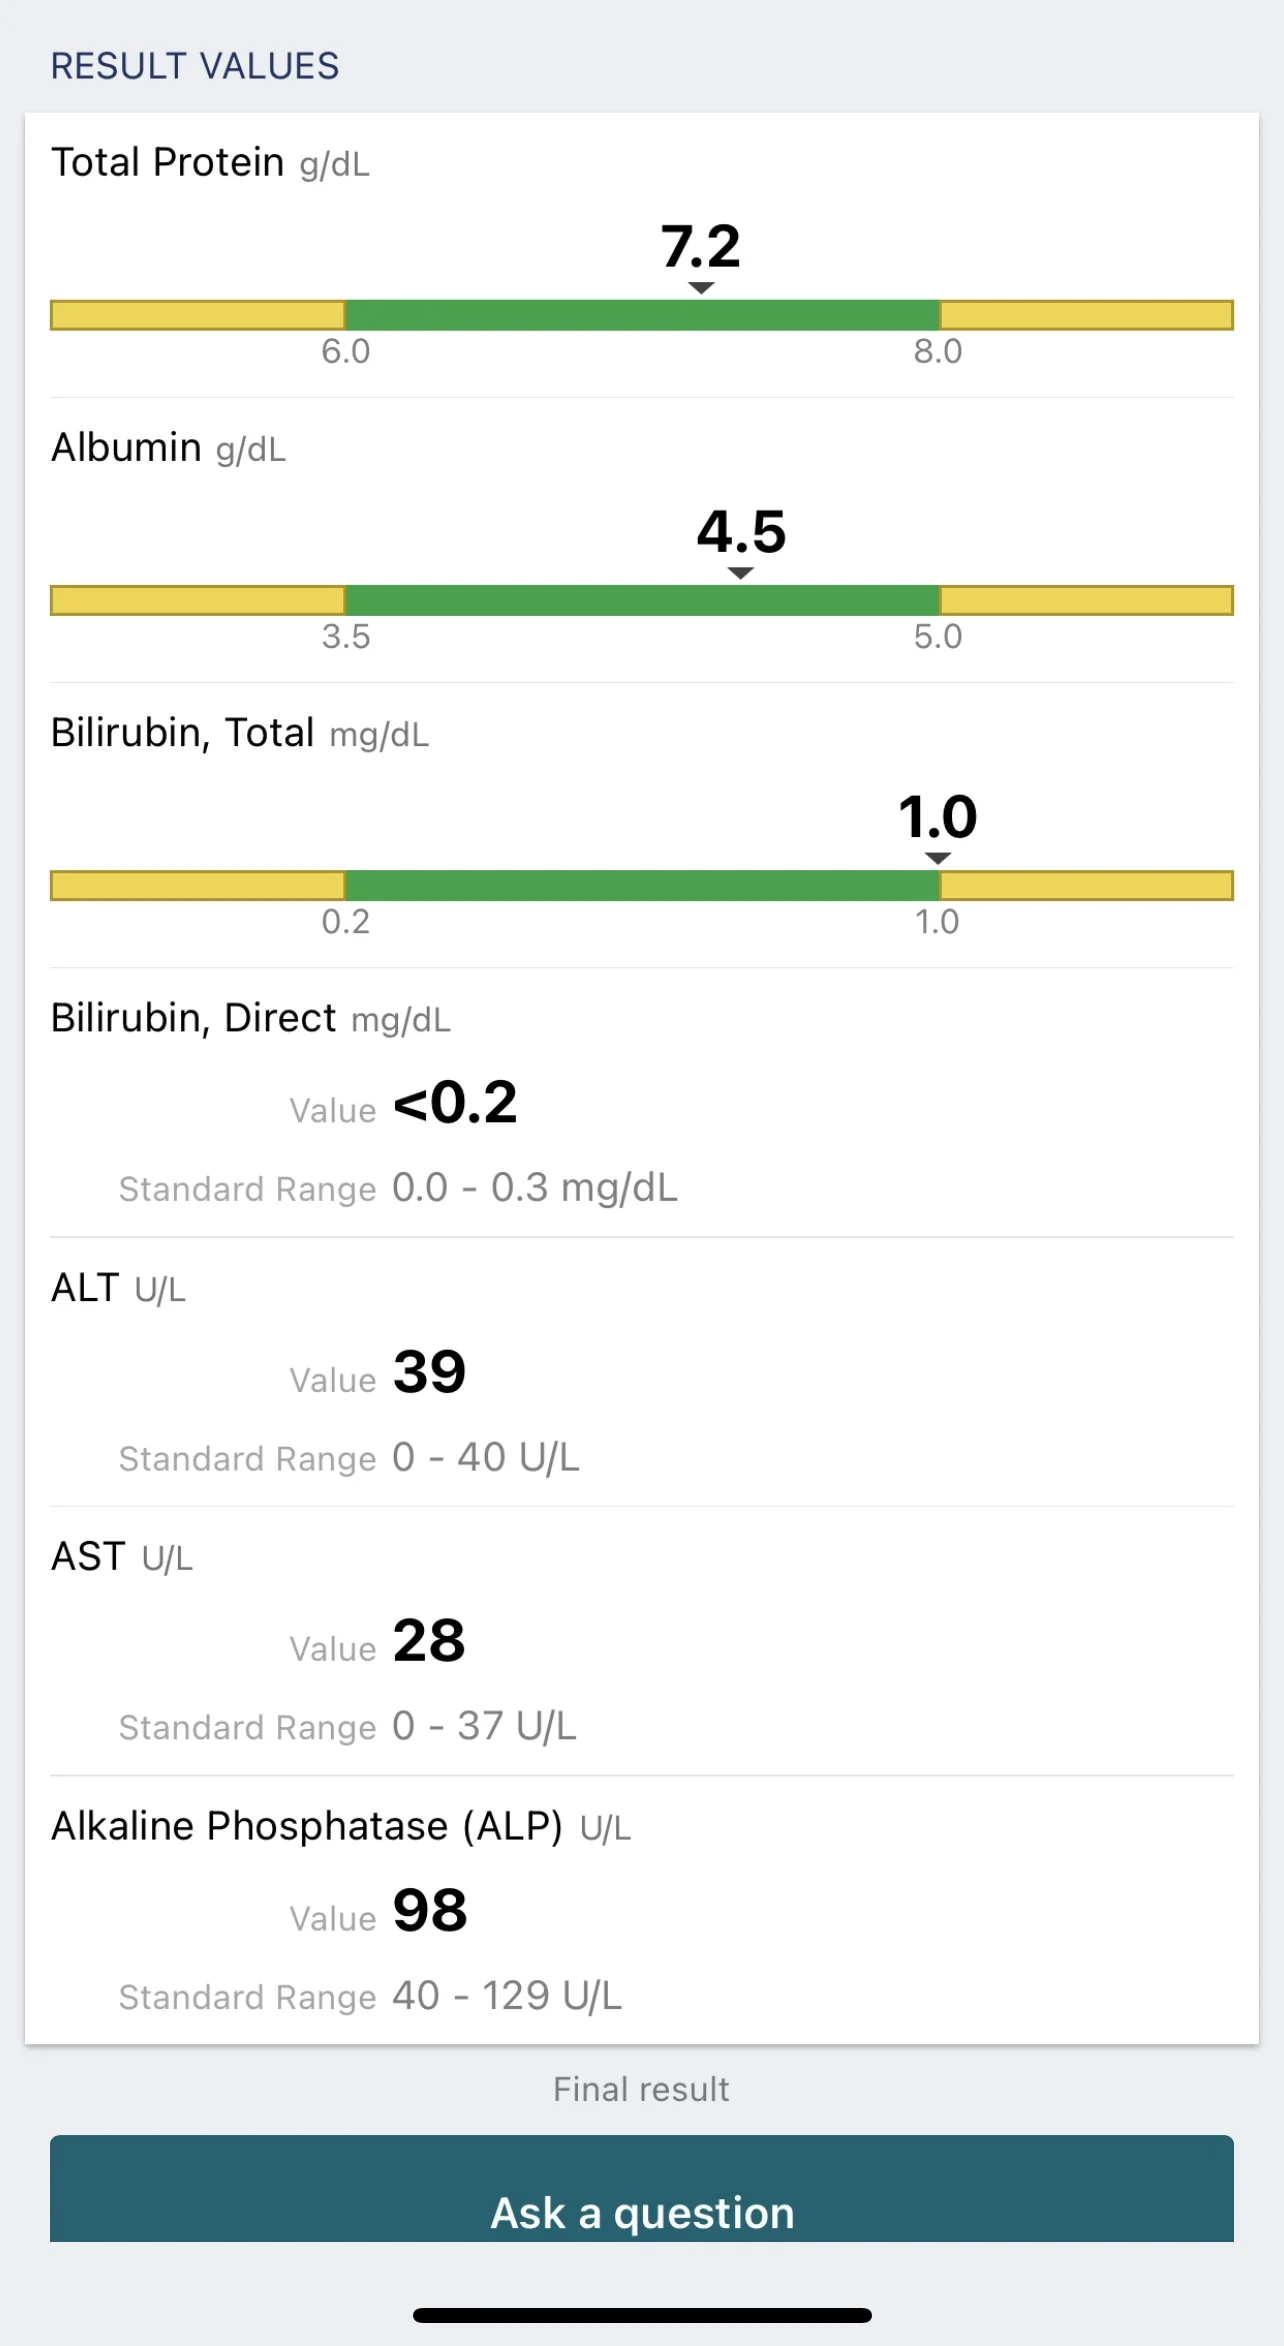Tap the Bilirubin Total range bar
Viewport: 1284px width, 2346px height.
642,885
